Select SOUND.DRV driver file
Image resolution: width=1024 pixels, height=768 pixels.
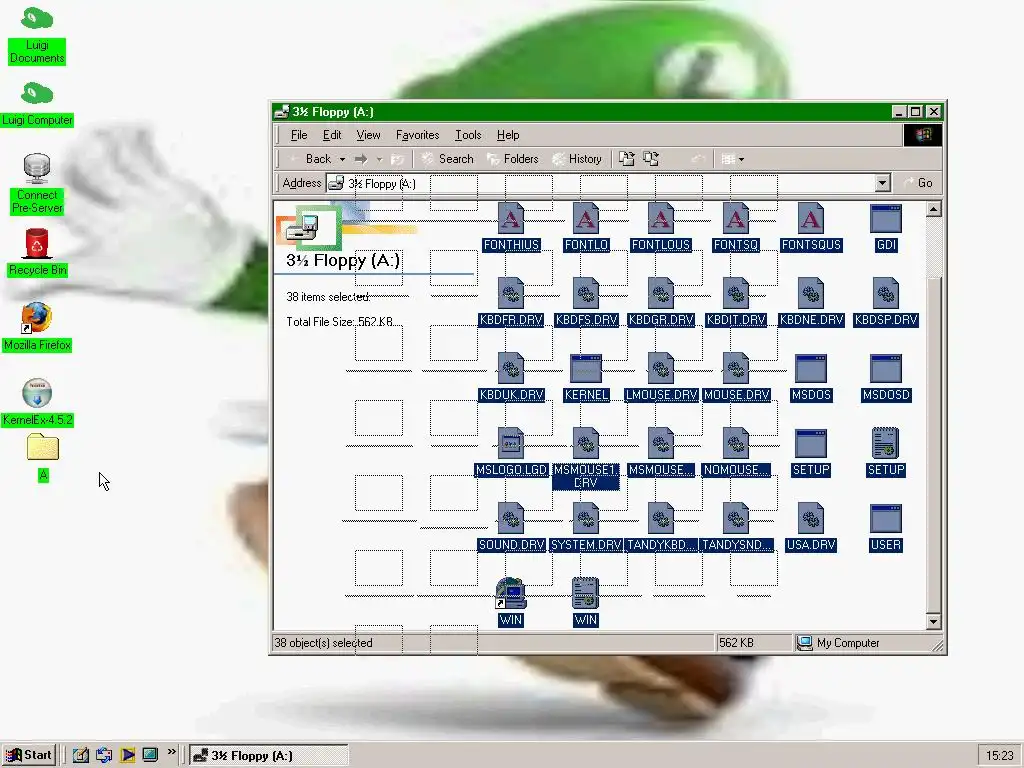click(511, 527)
